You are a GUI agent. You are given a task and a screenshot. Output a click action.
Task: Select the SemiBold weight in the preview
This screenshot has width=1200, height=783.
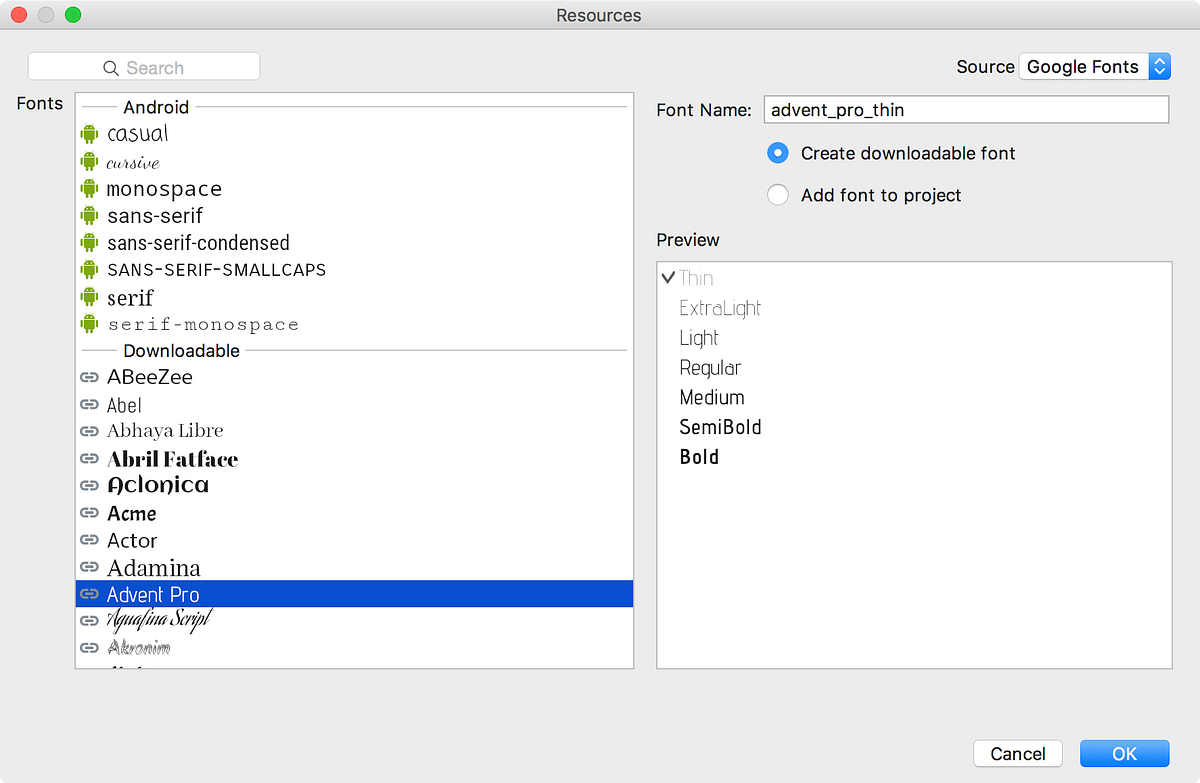pyautogui.click(x=720, y=427)
